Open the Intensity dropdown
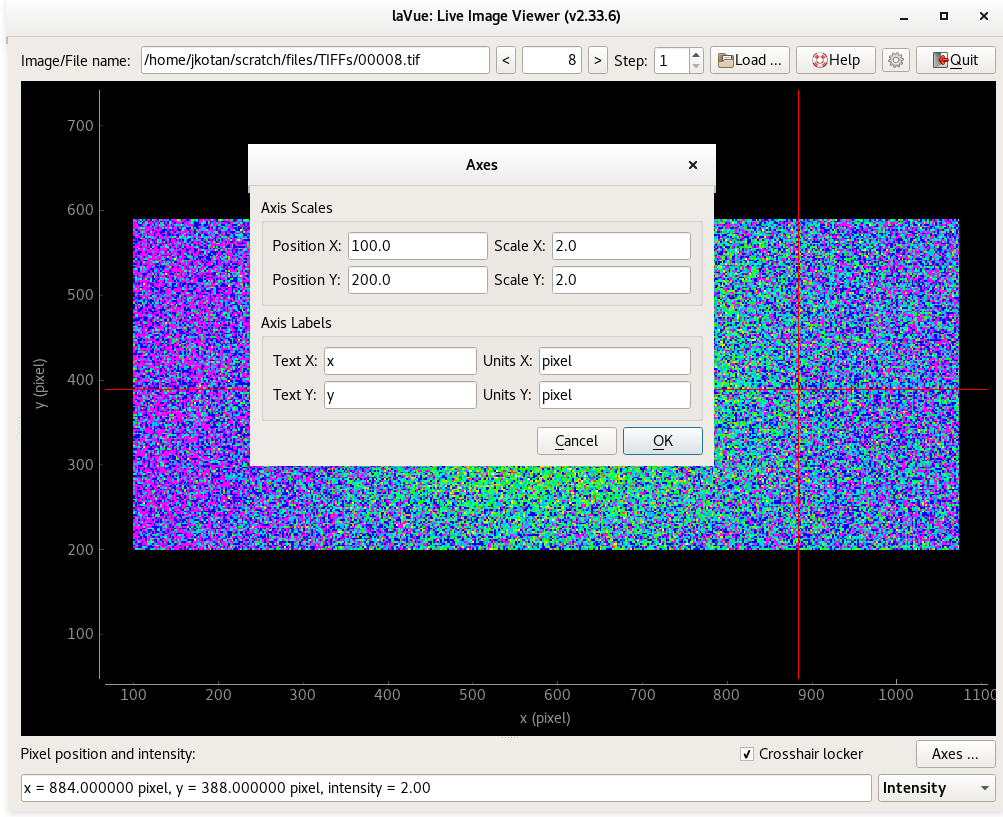Screen dimensions: 1003x817 pyautogui.click(x=937, y=788)
